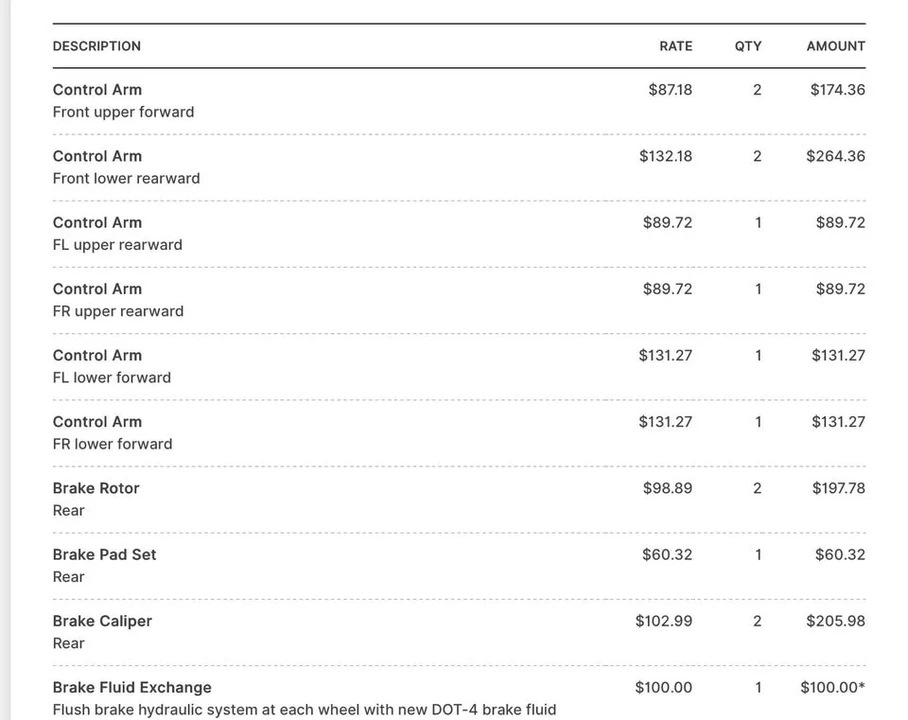This screenshot has width=908, height=720.
Task: Click the Brake Rotor item title
Action: [x=96, y=488]
